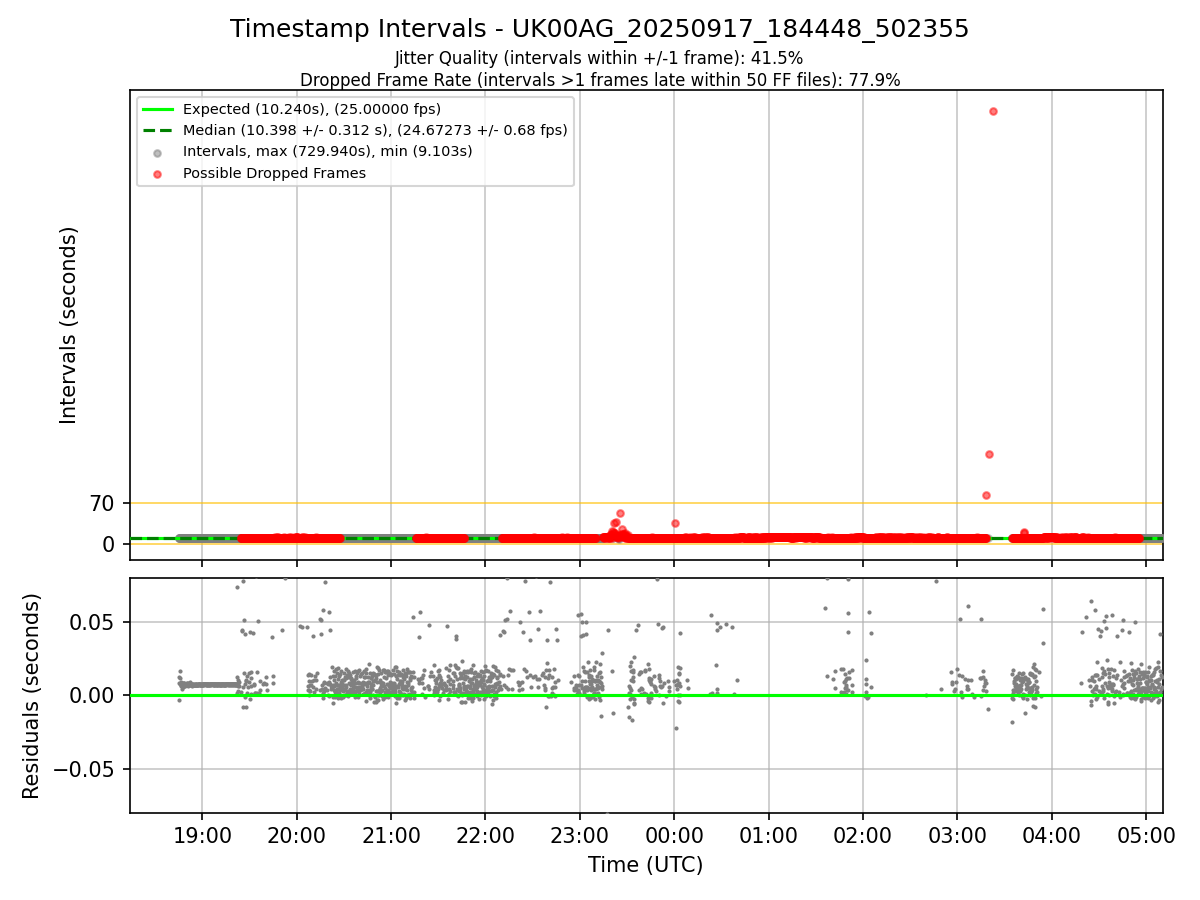1200x900 pixels.
Task: Click the flat gray residual segment after 19:00
Action: pos(211,685)
